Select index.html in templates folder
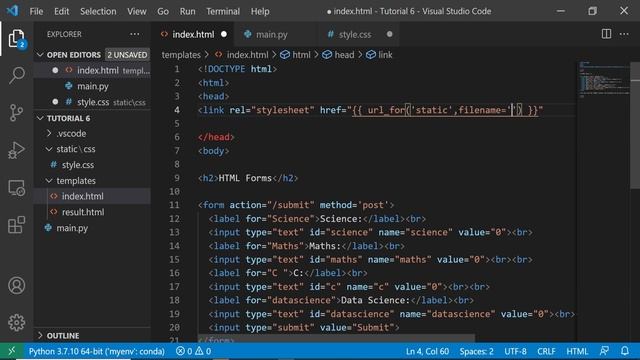Viewport: 640px width, 360px height. coord(82,196)
